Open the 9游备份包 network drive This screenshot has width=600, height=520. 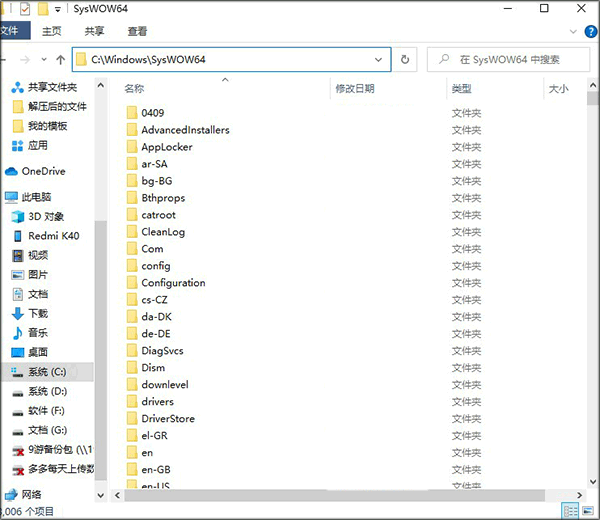pyautogui.click(x=52, y=450)
